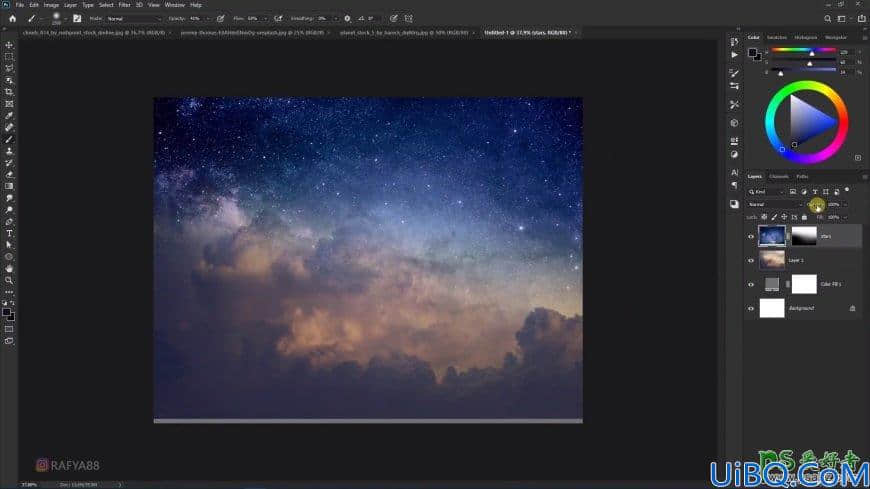870x489 pixels.
Task: Switch to the Navigator tab
Action: point(836,37)
